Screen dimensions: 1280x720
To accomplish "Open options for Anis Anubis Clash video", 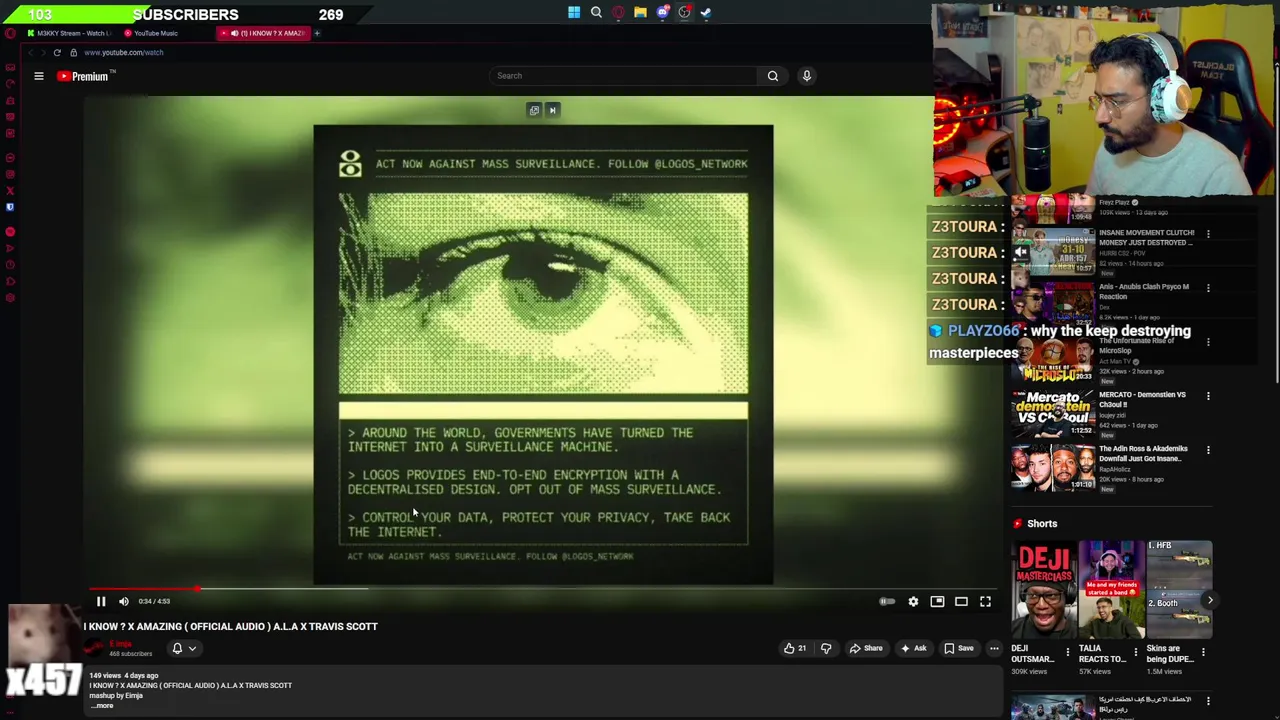I will click(x=1208, y=288).
